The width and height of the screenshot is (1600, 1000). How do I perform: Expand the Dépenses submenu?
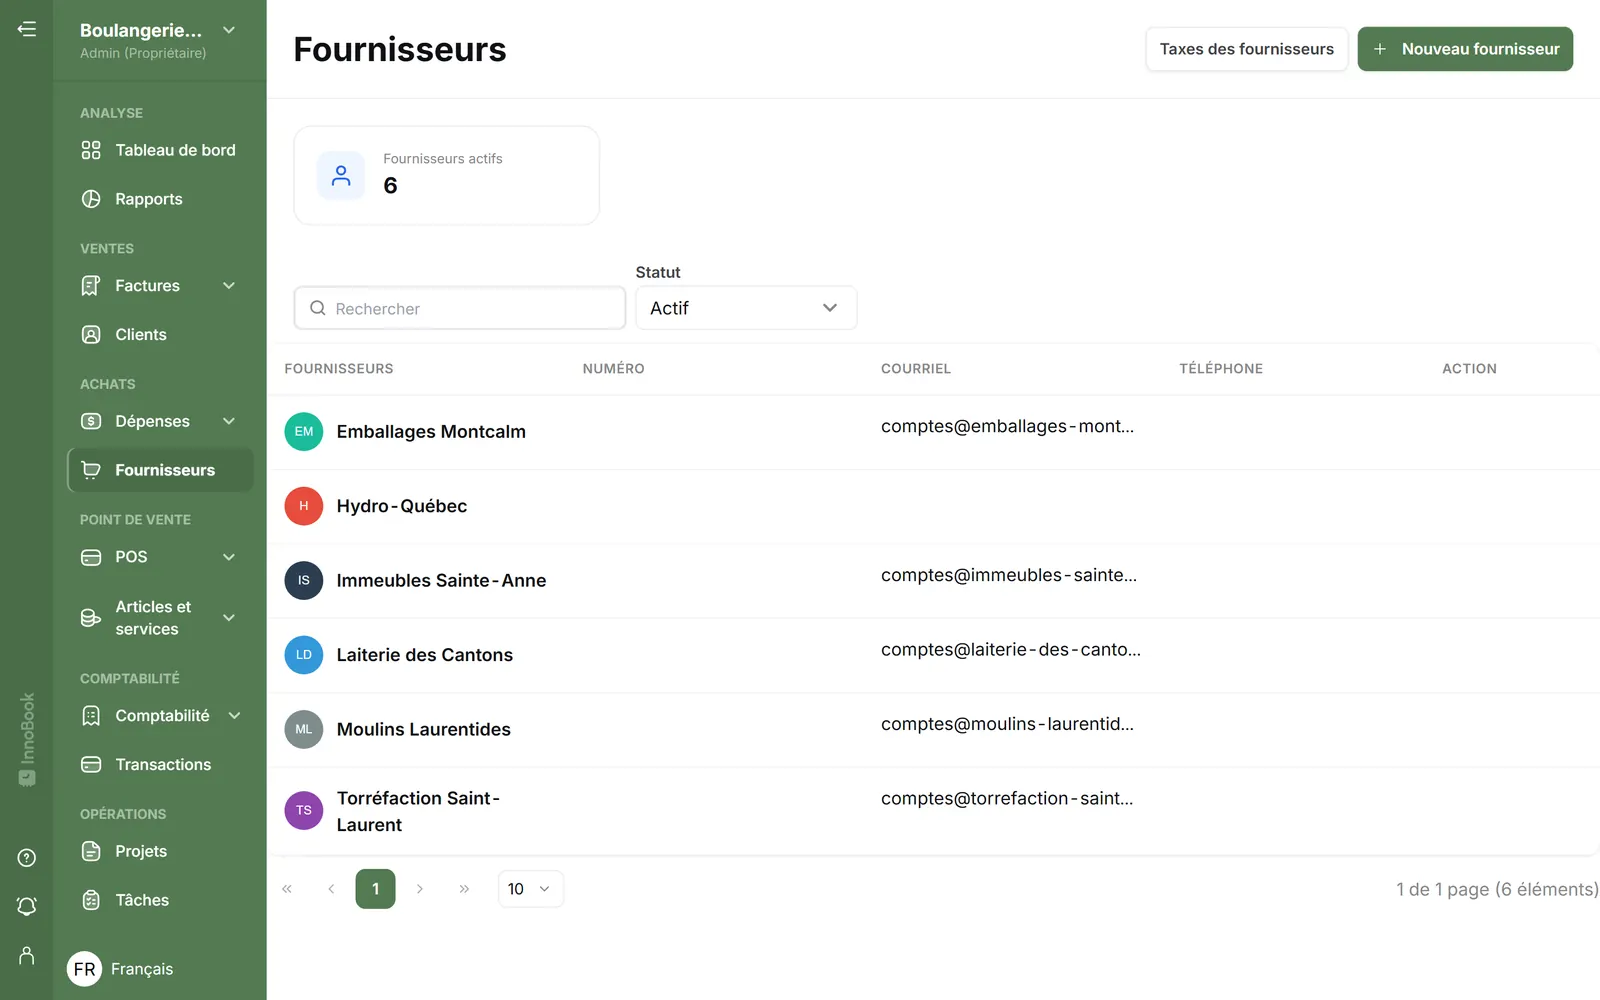(x=229, y=422)
